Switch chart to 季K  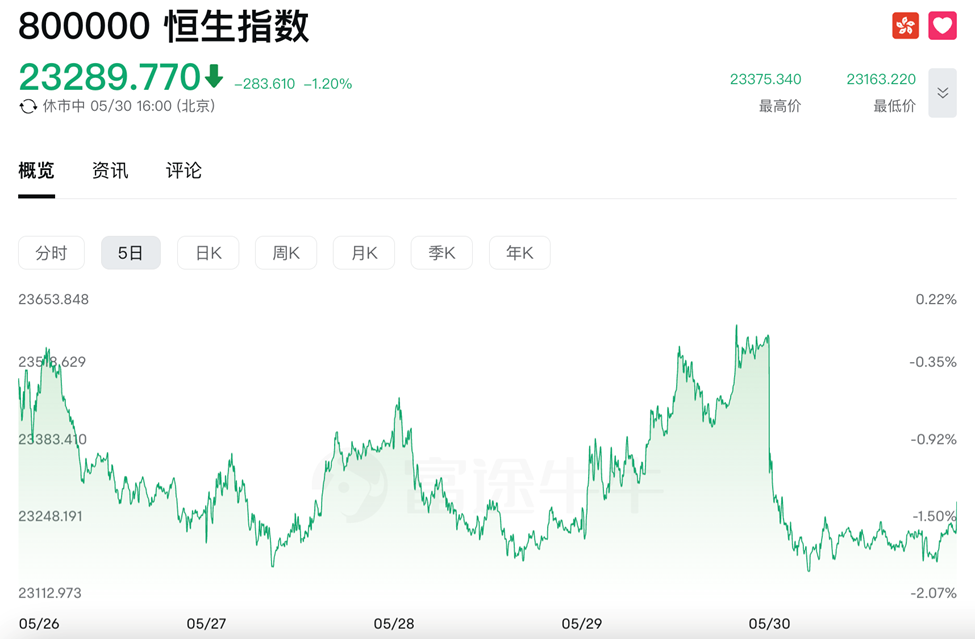pos(441,253)
